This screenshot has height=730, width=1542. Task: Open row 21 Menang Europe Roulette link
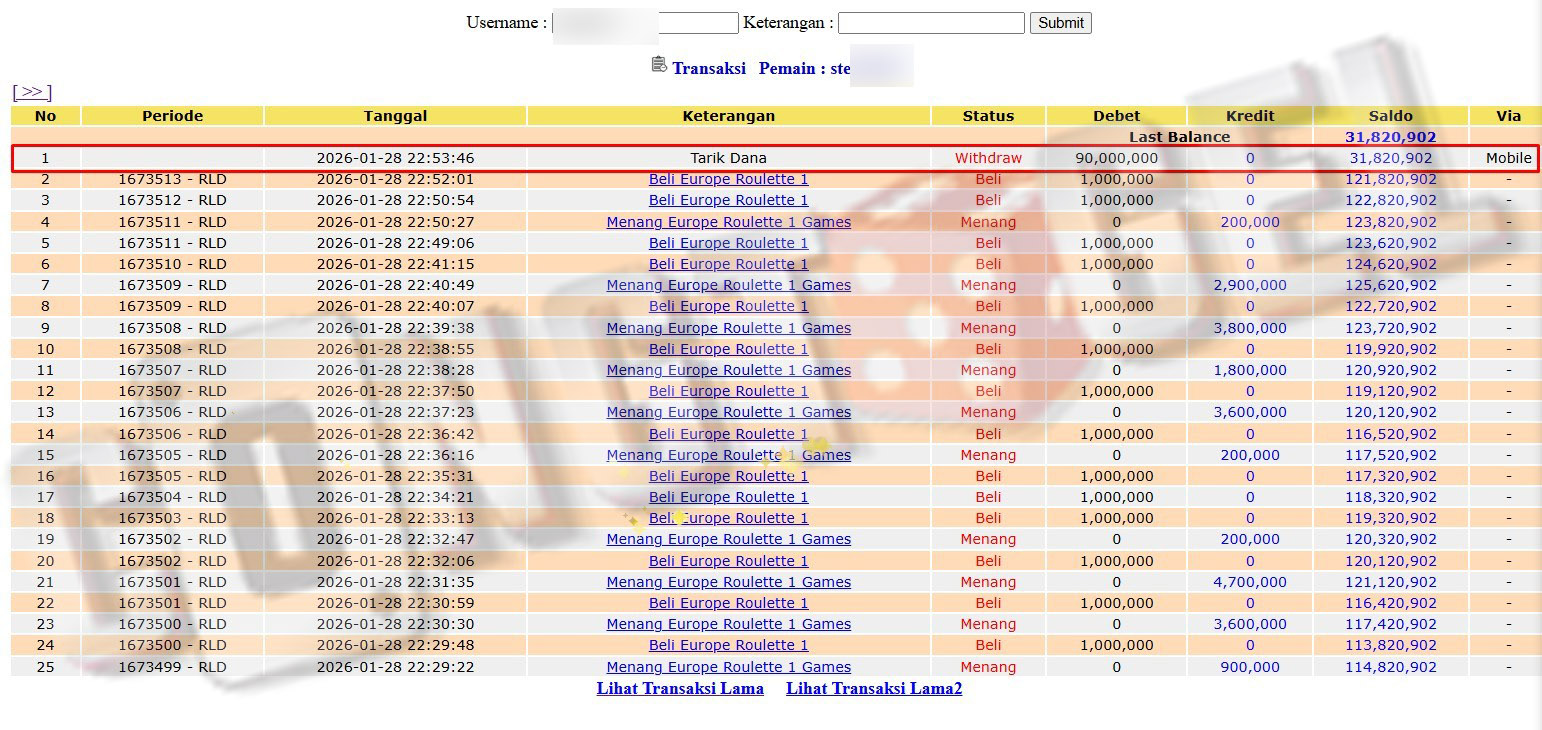coord(728,582)
